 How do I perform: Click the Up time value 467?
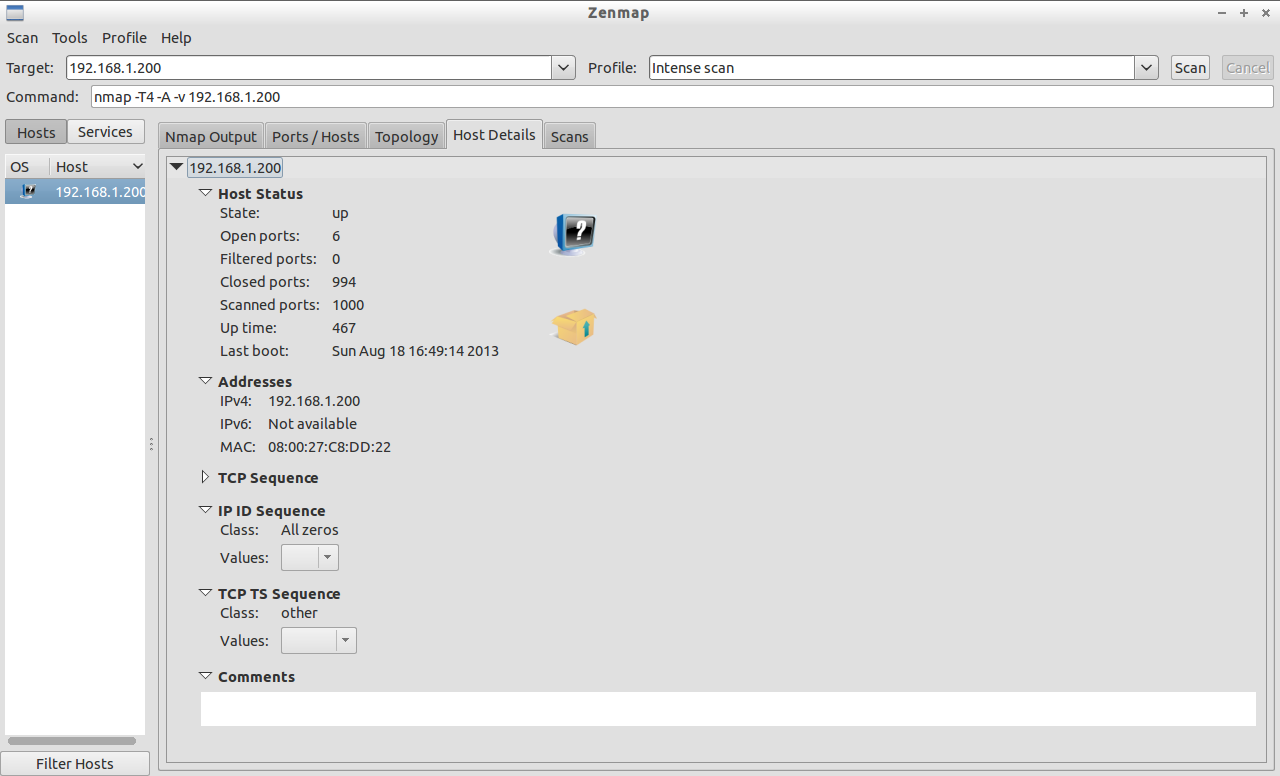click(344, 328)
